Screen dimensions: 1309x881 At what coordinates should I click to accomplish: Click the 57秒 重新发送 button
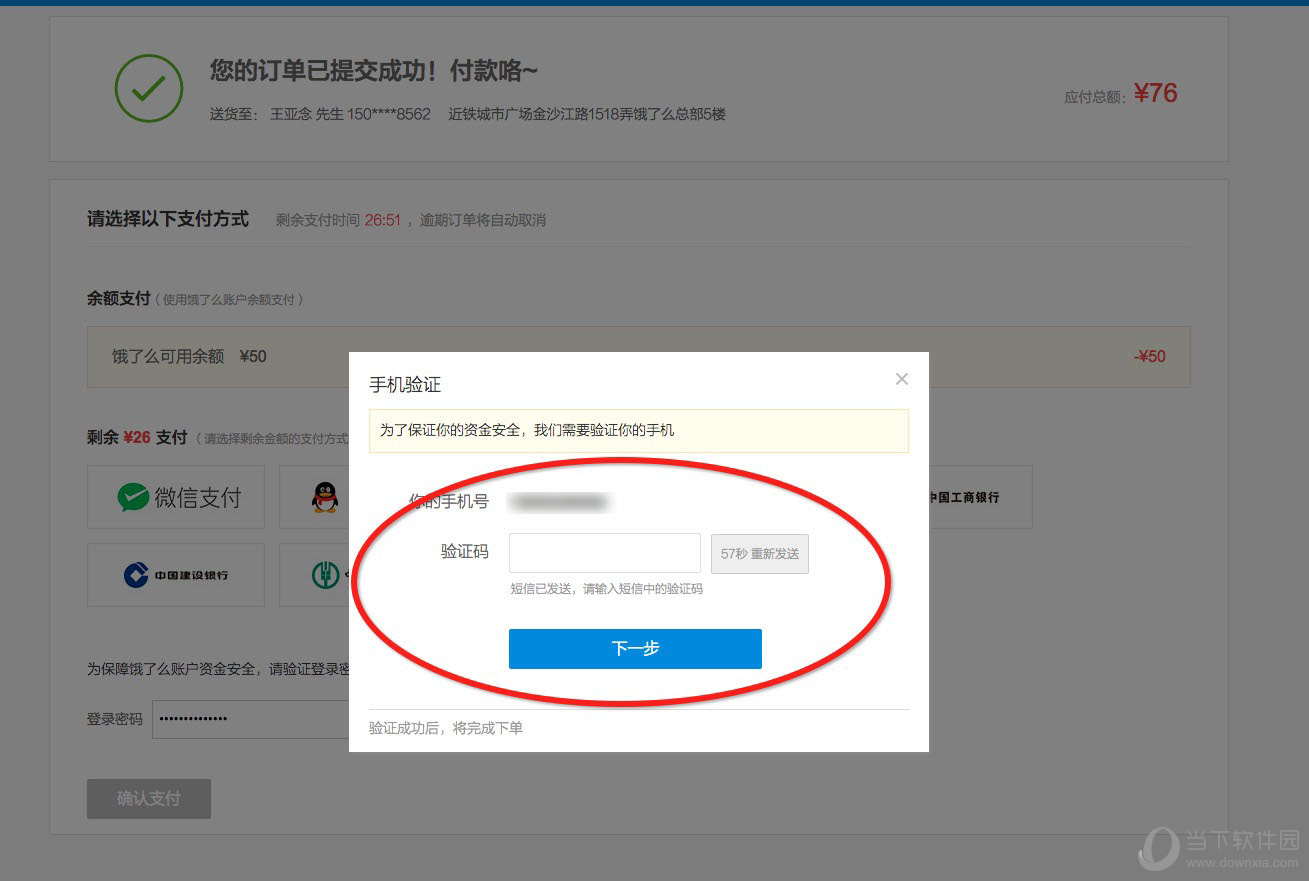[x=759, y=553]
